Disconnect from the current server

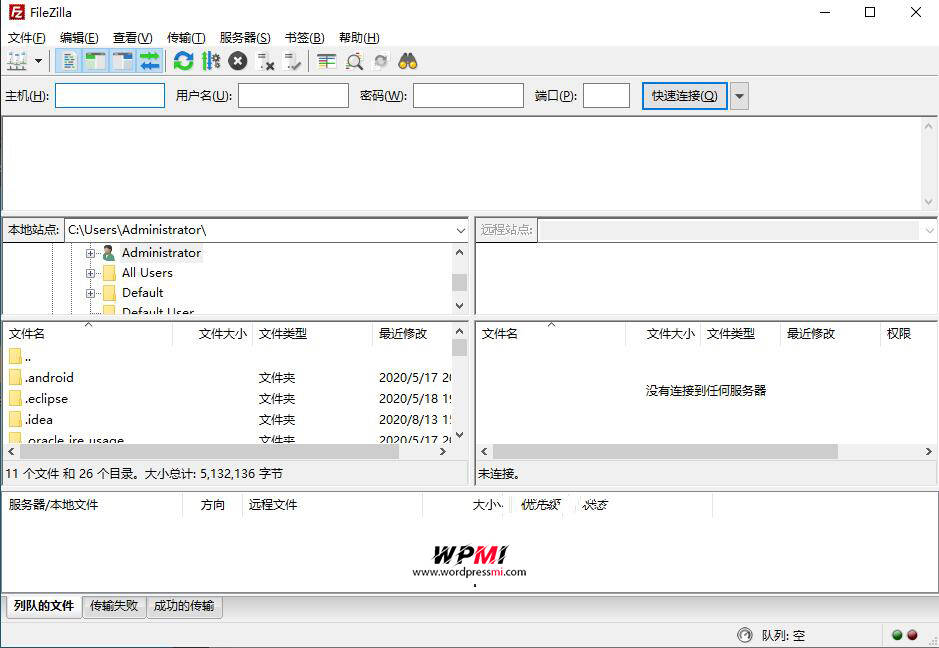pos(265,60)
